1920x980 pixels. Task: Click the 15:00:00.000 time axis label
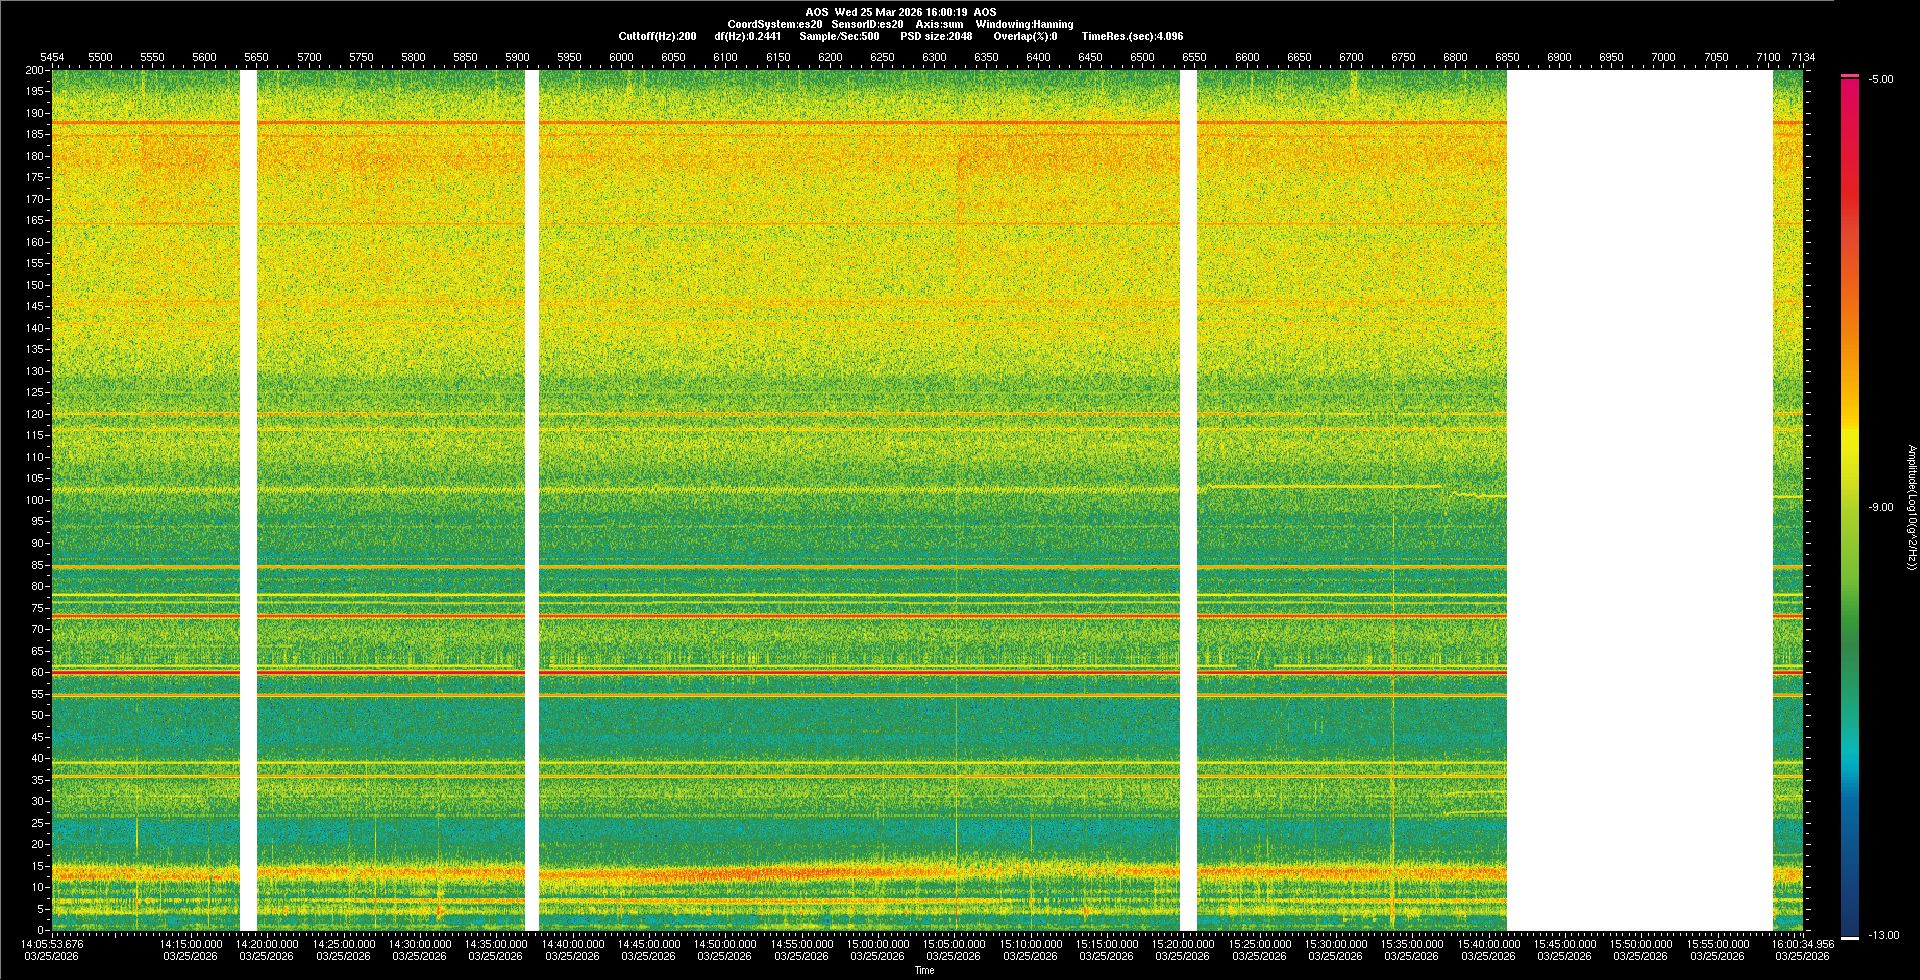(877, 943)
